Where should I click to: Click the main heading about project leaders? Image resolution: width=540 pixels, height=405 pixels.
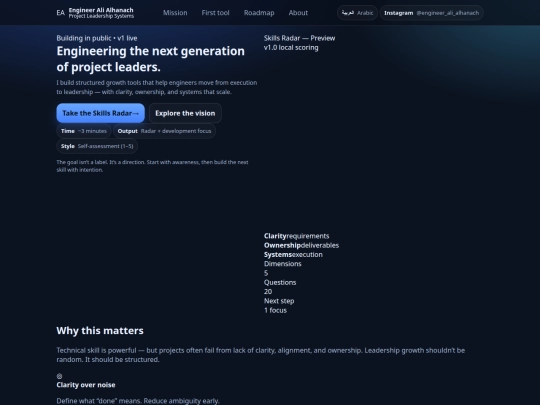pos(150,59)
